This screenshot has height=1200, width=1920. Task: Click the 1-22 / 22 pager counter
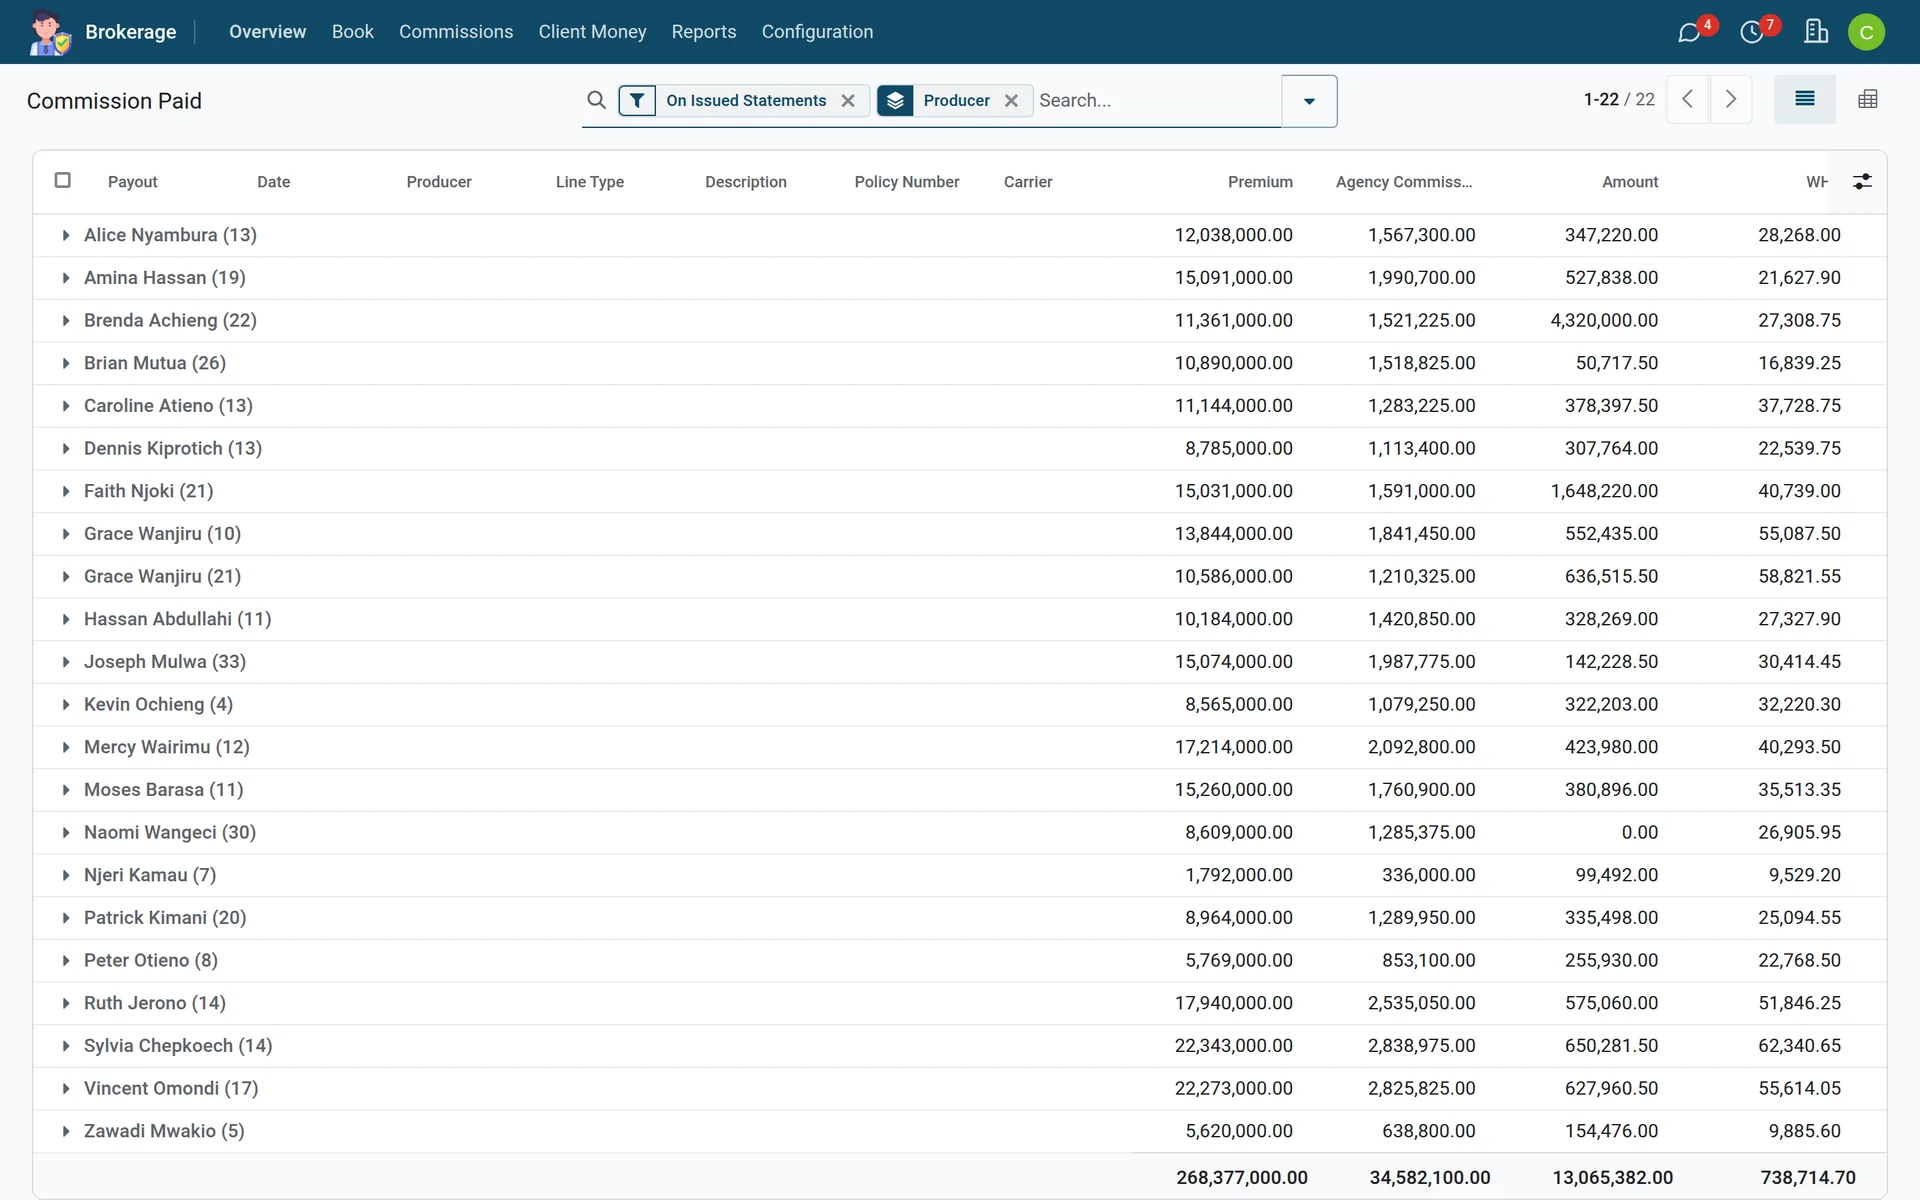[1619, 99]
